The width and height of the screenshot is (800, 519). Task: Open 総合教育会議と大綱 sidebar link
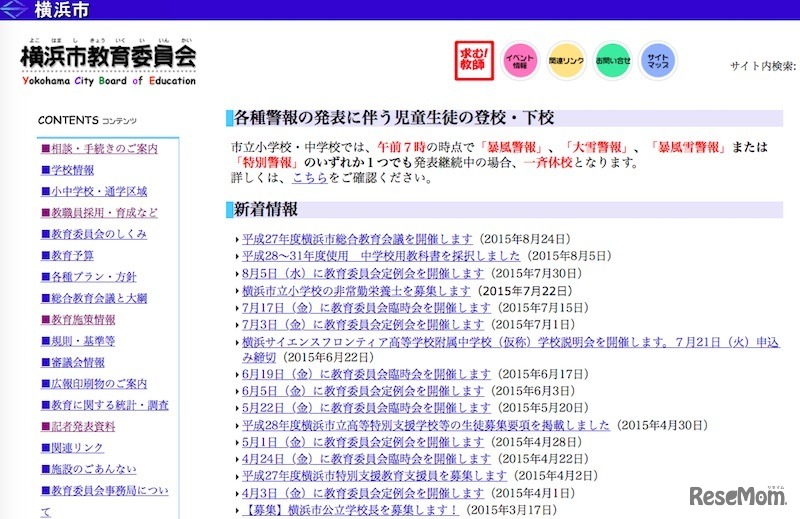pos(94,298)
